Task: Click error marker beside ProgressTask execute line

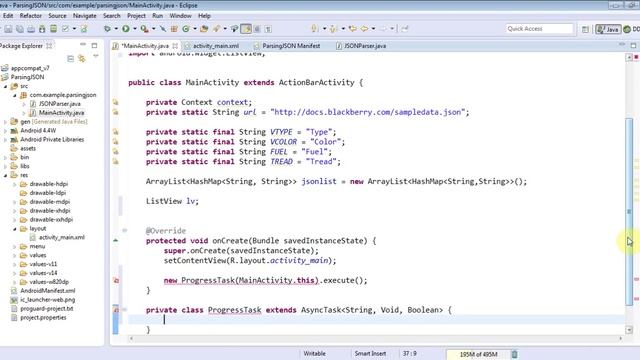Action: pyautogui.click(x=116, y=280)
